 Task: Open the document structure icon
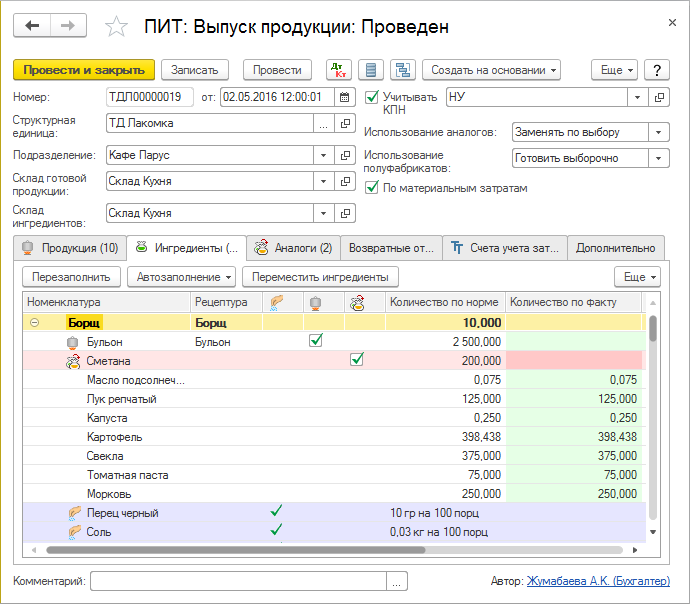(x=402, y=70)
